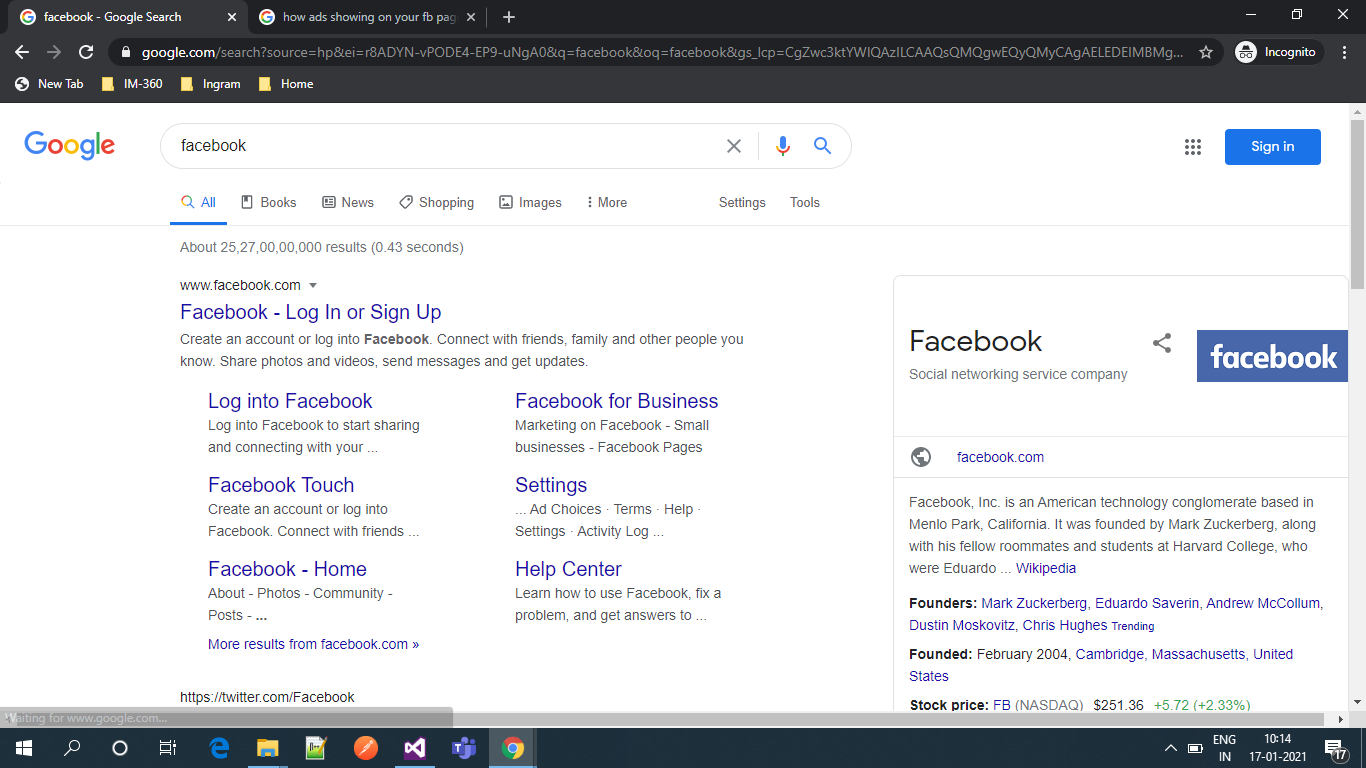Open the Settings sitelink result
This screenshot has height=768, width=1366.
(x=551, y=485)
